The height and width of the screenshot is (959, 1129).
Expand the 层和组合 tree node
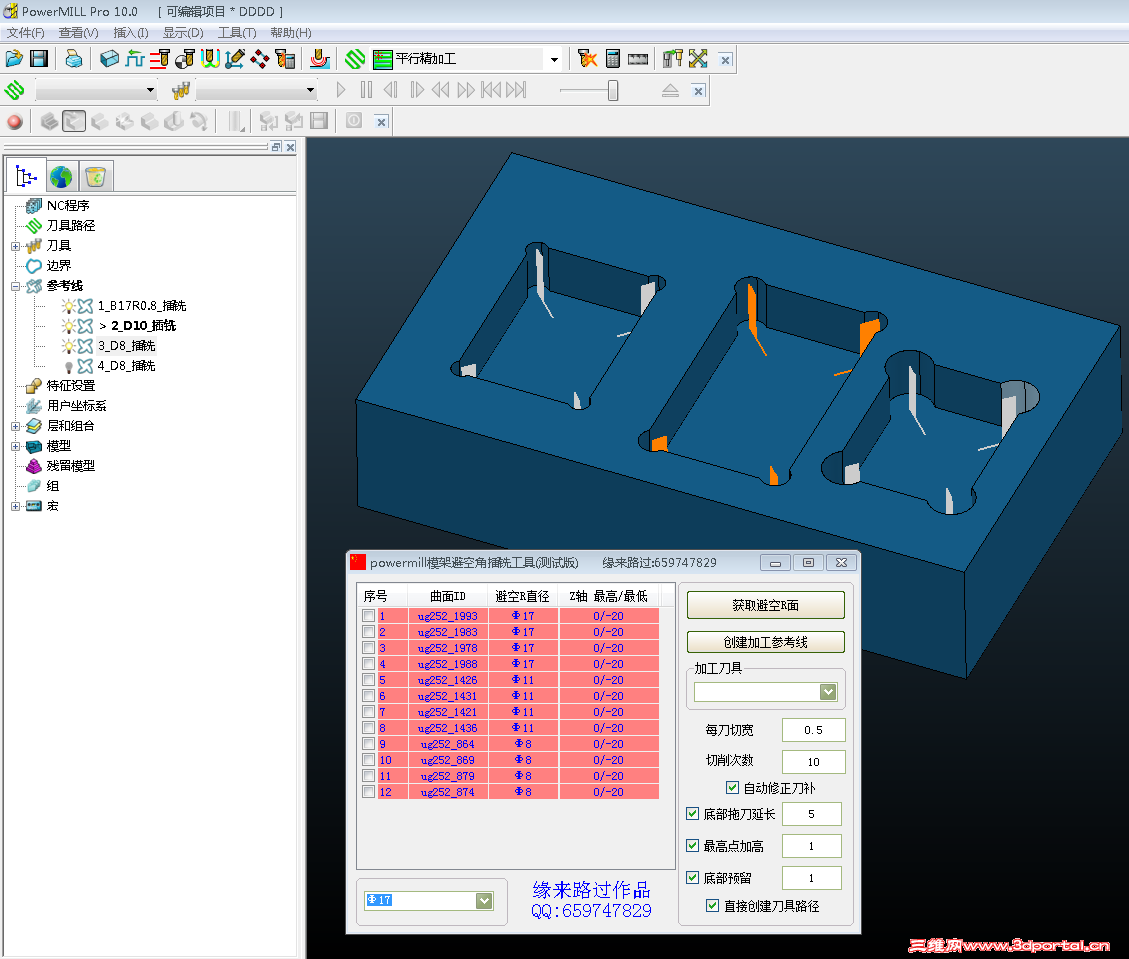coord(15,426)
